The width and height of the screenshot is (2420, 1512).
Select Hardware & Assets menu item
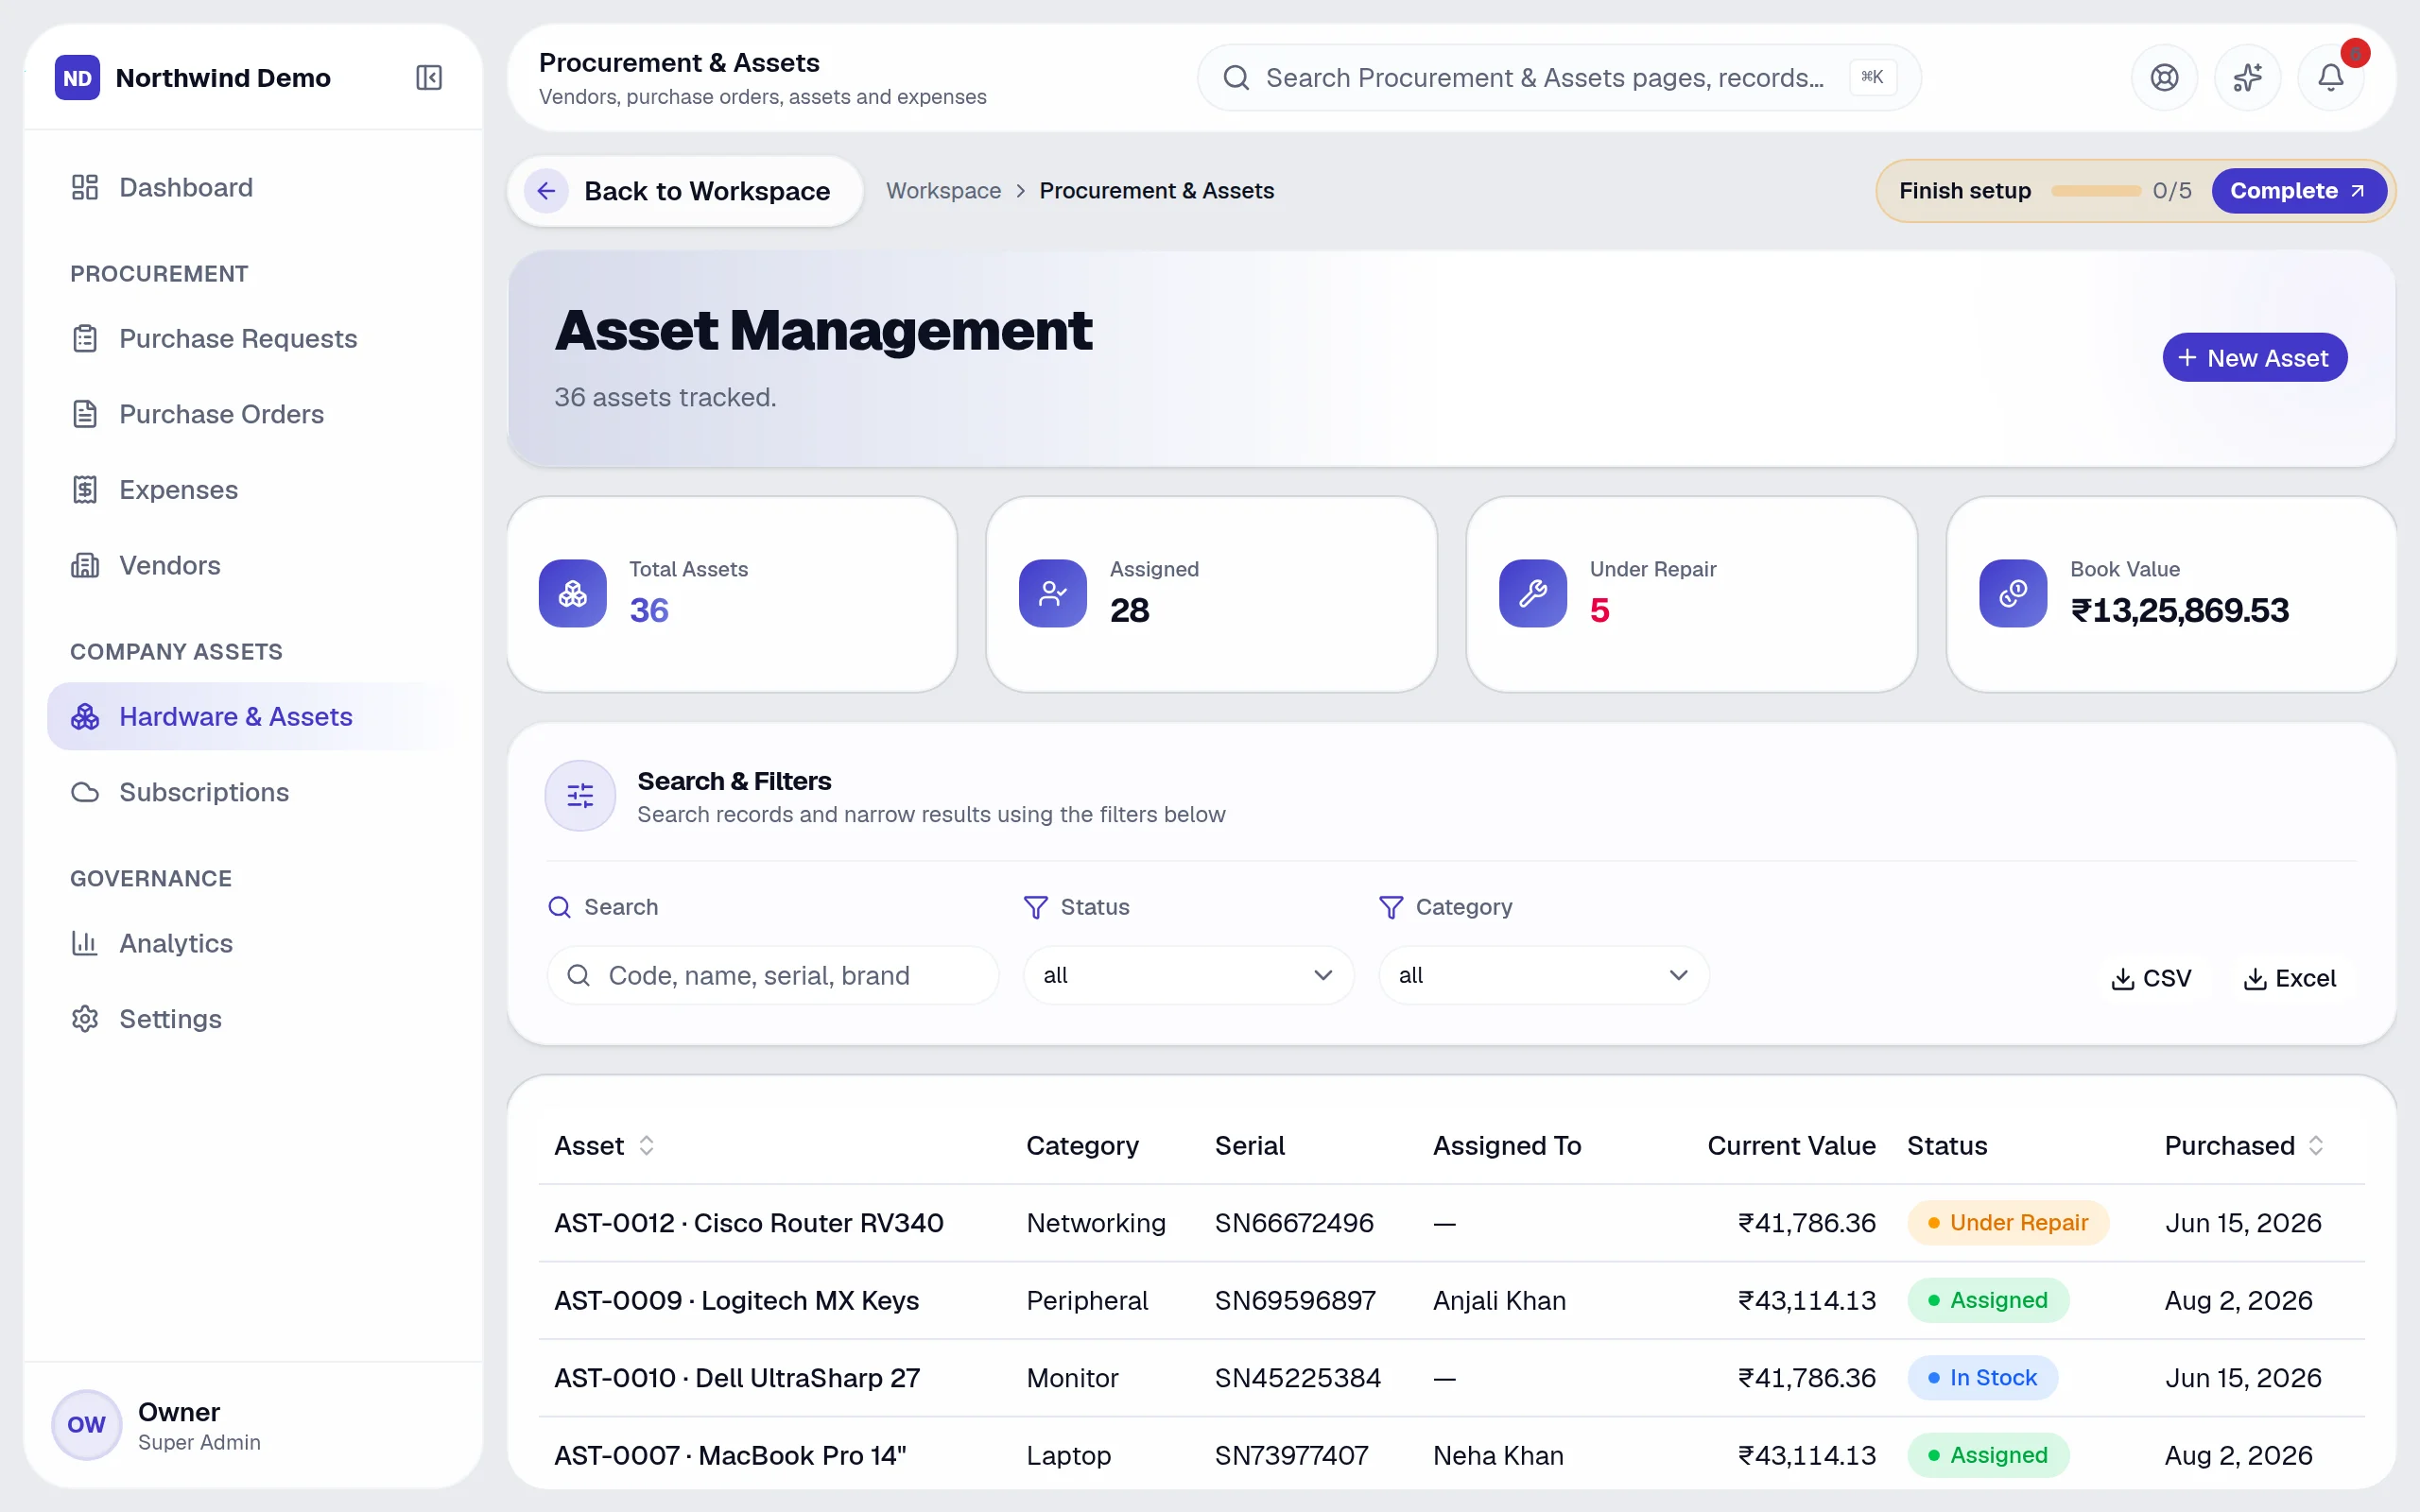[254, 716]
